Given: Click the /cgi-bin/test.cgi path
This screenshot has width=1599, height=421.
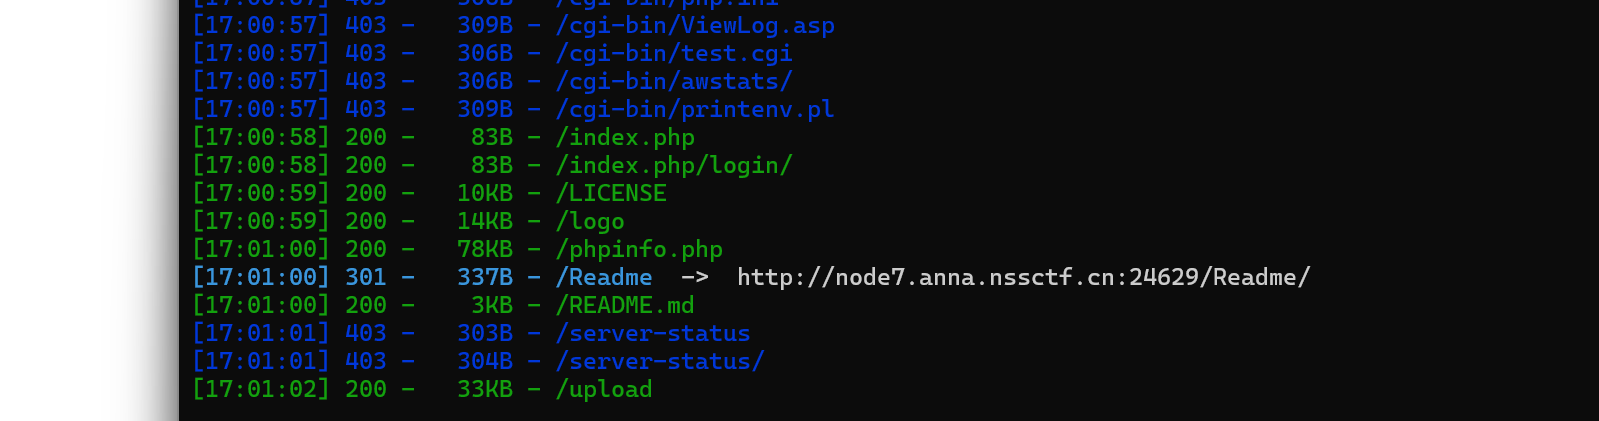Looking at the screenshot, I should [674, 54].
